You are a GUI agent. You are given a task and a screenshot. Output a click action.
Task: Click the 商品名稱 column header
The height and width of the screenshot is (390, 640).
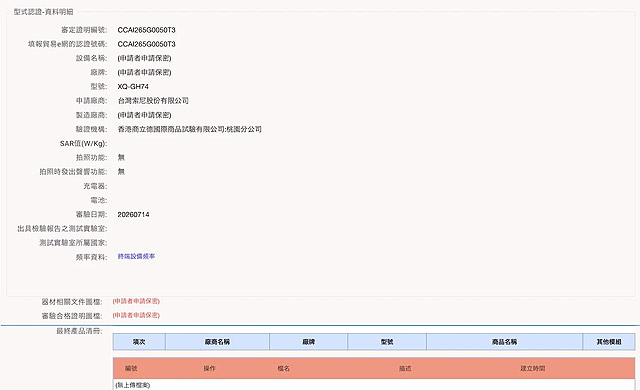point(504,342)
